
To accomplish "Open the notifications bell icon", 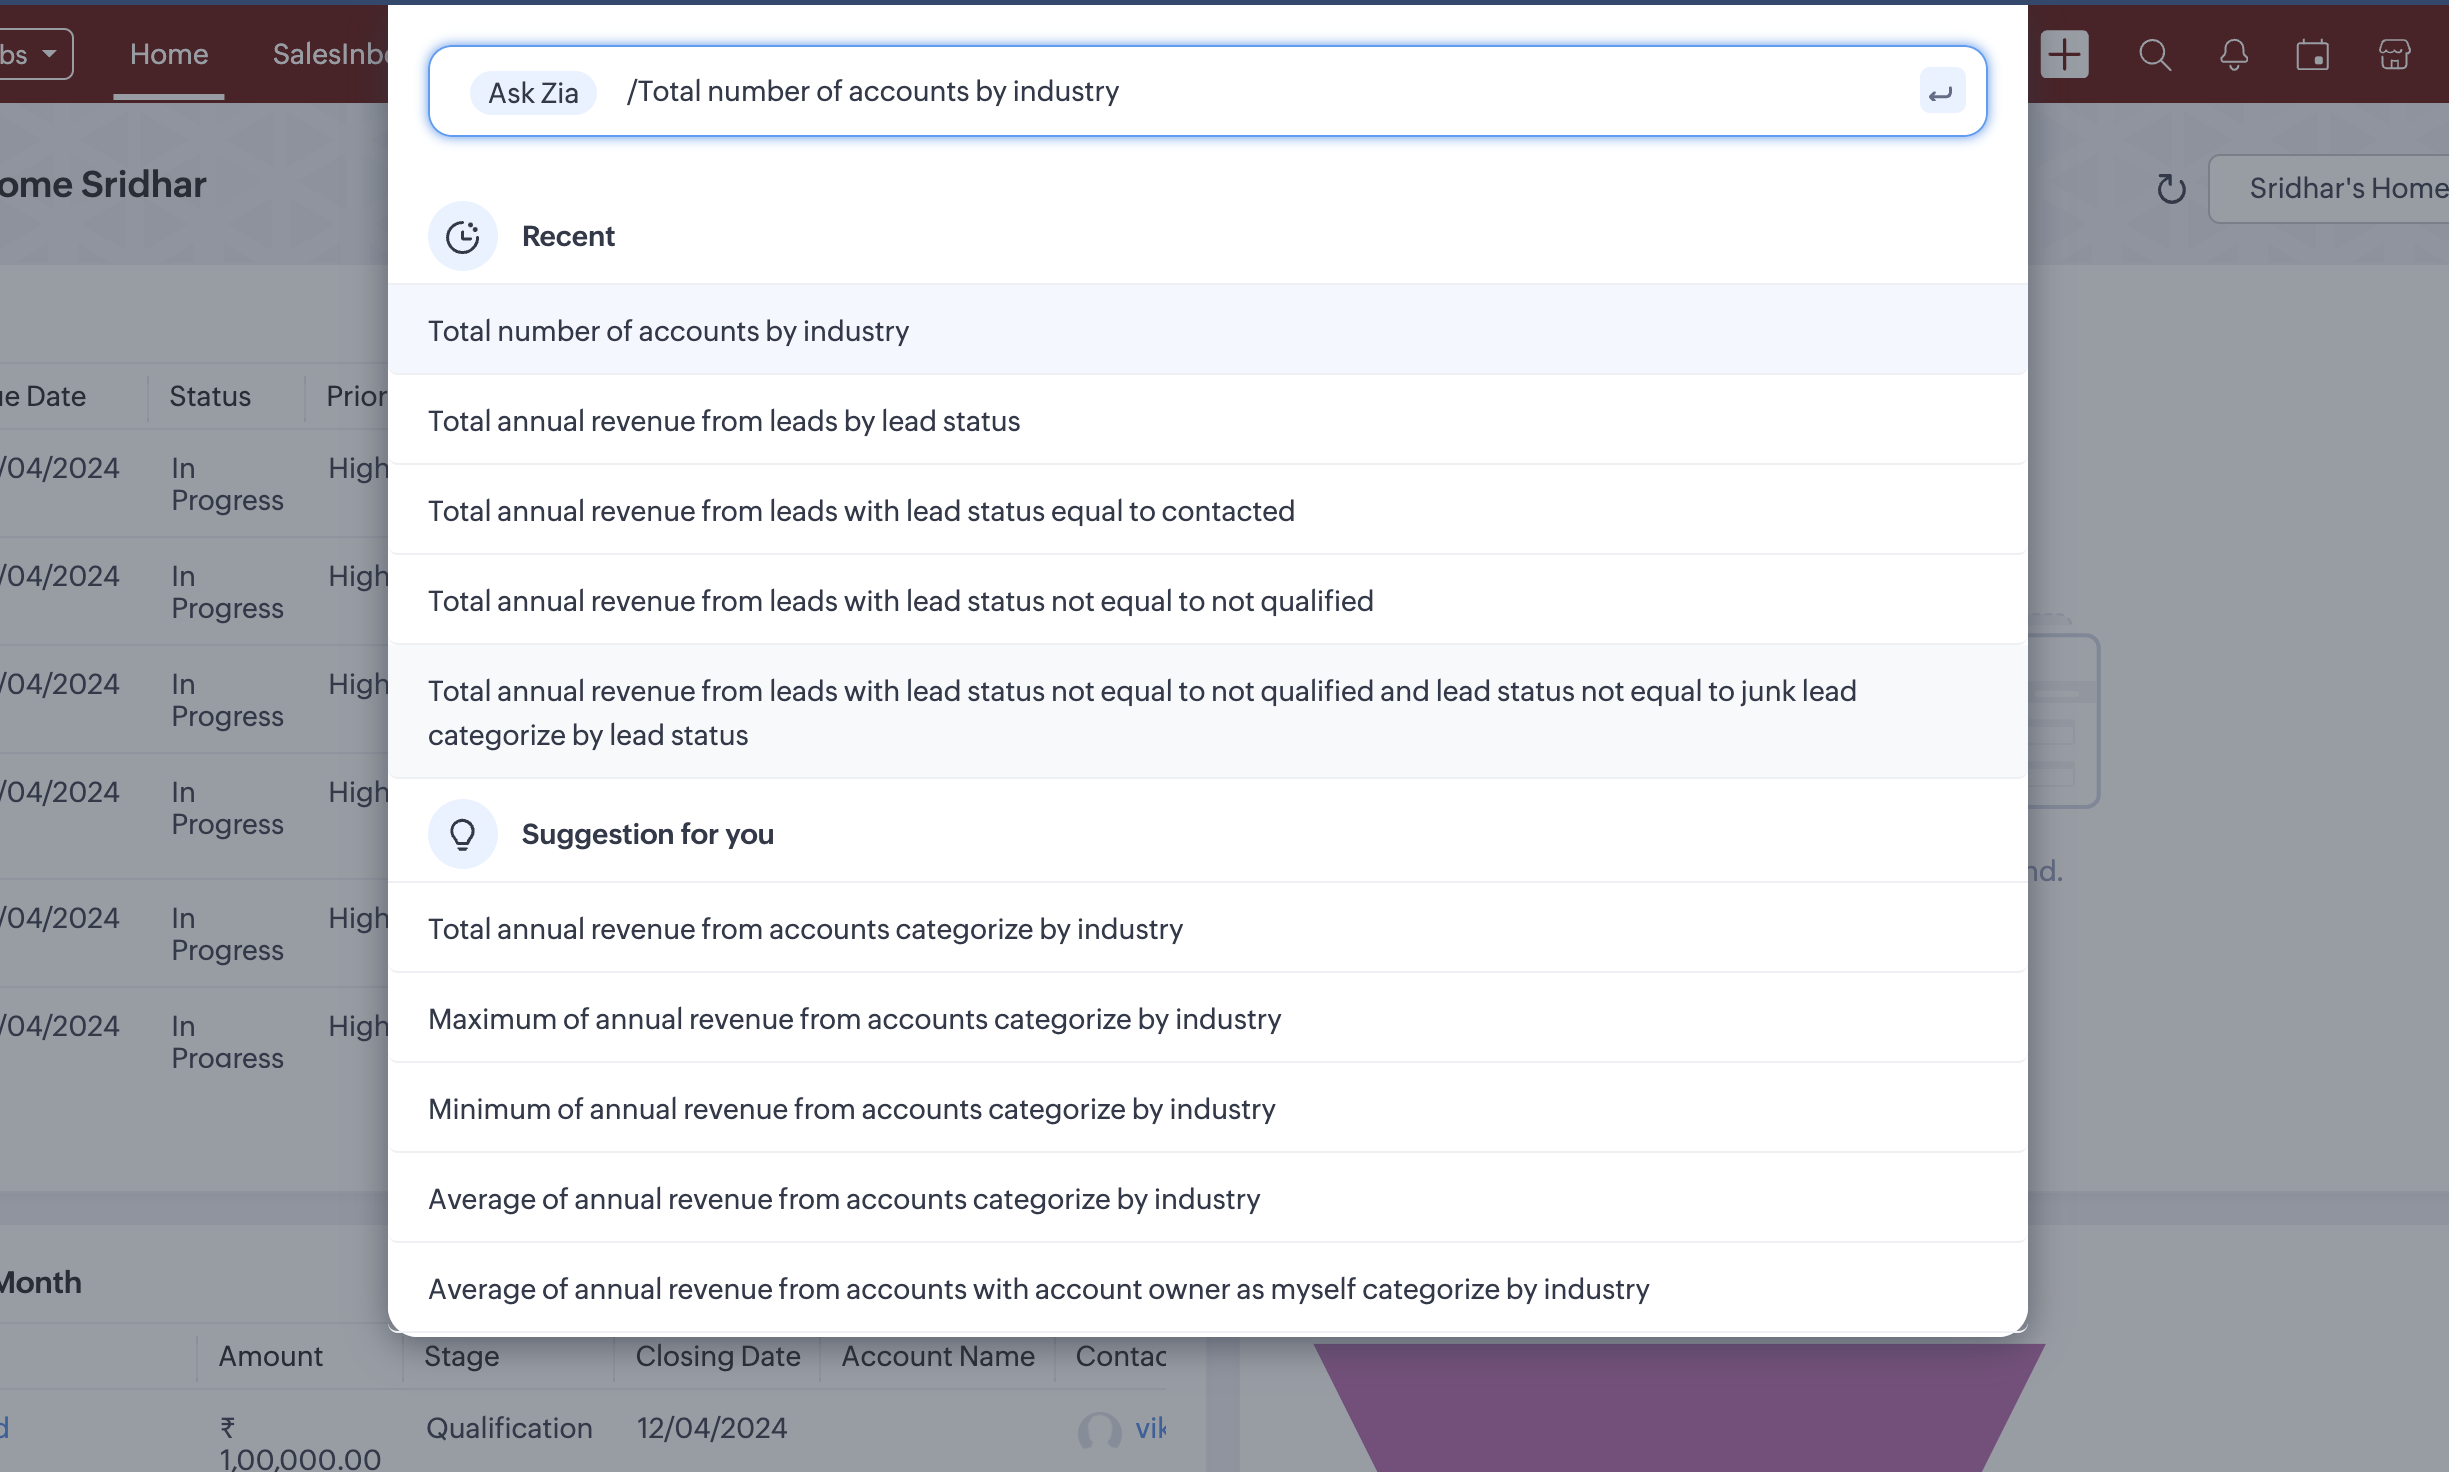I will coord(2233,54).
